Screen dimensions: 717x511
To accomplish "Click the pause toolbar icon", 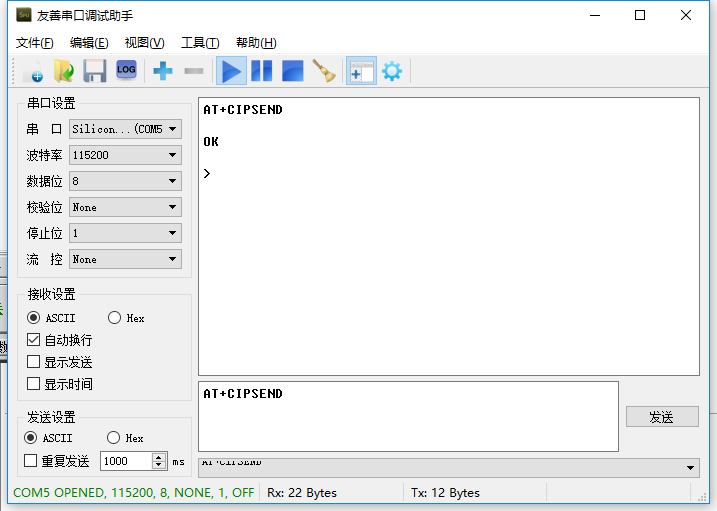I will (262, 71).
